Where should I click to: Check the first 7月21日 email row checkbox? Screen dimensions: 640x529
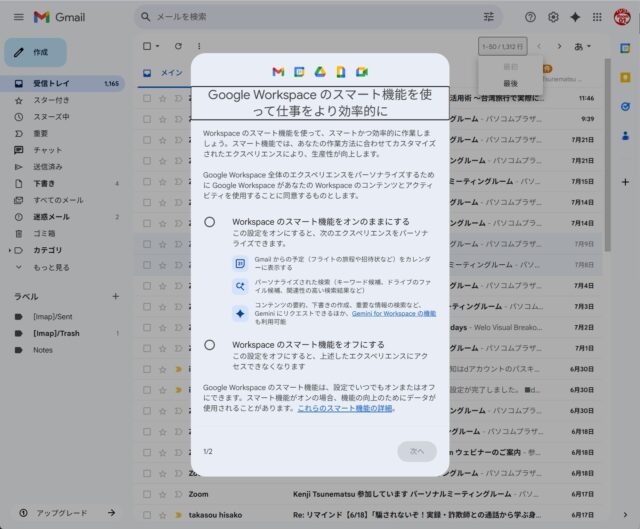[x=147, y=140]
